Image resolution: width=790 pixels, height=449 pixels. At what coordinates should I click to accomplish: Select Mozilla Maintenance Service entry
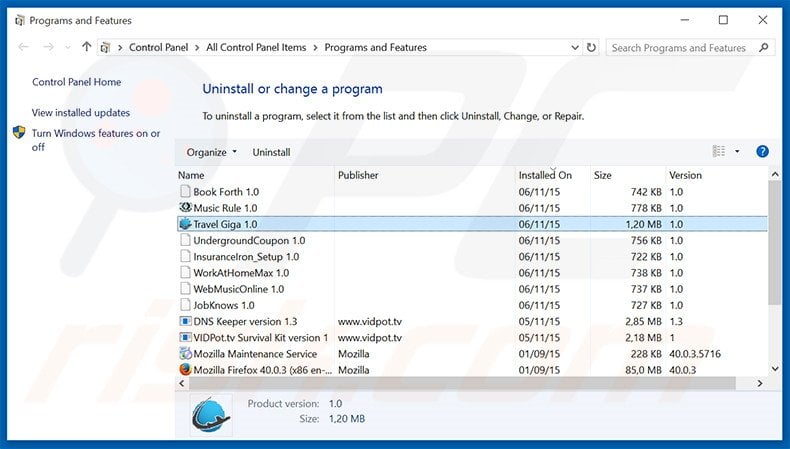pyautogui.click(x=472, y=353)
